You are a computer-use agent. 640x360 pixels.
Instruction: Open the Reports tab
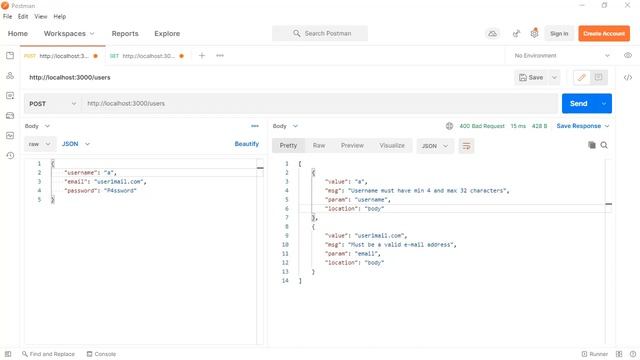tap(125, 33)
